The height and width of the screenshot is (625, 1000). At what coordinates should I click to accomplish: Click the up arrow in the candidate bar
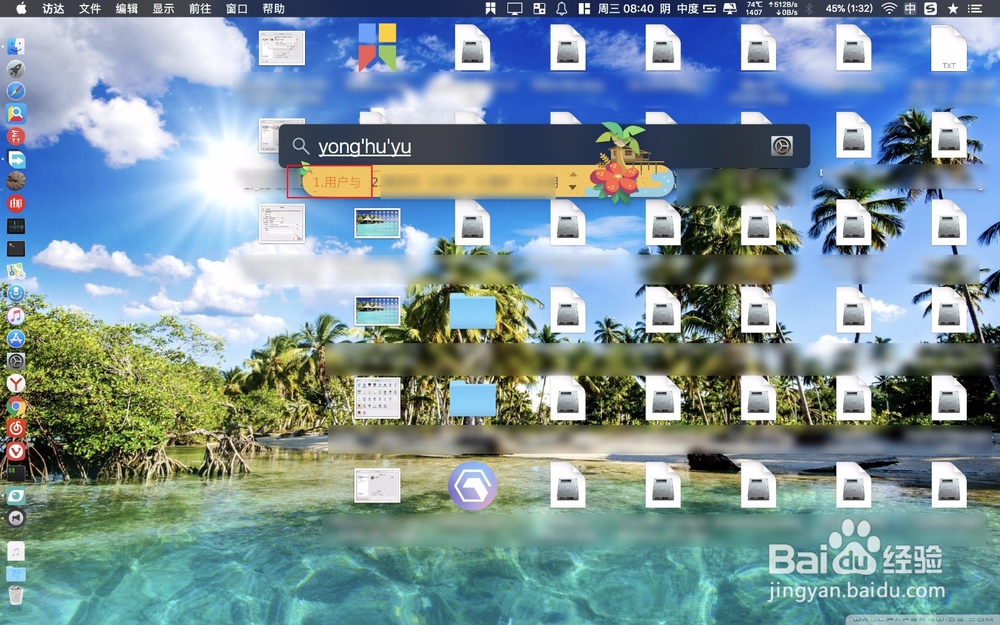click(x=573, y=175)
